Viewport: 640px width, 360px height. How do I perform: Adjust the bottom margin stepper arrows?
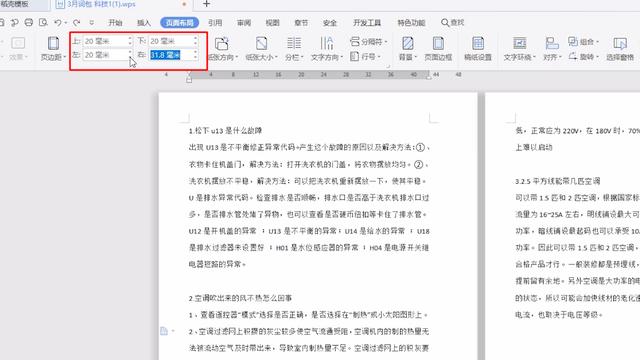[196, 41]
